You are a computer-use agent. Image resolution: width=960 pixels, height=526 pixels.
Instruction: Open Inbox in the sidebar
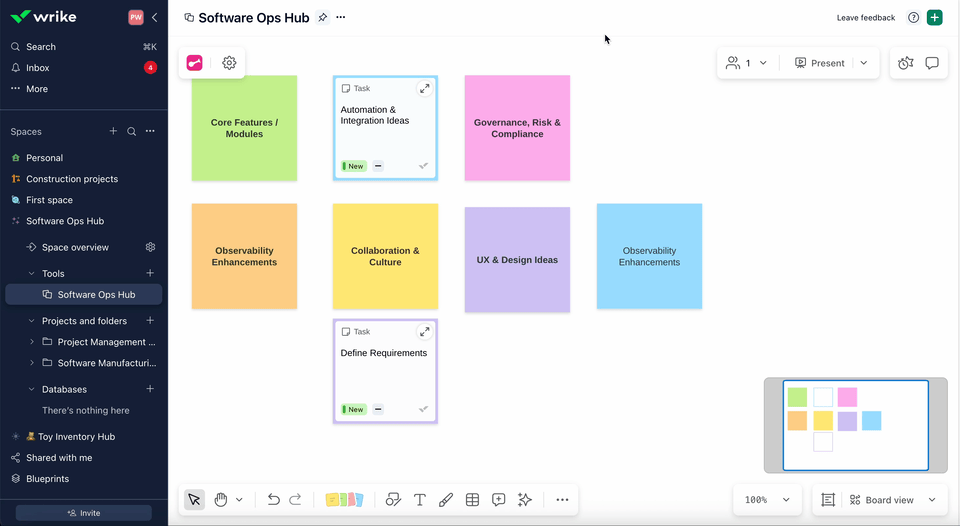coord(38,68)
